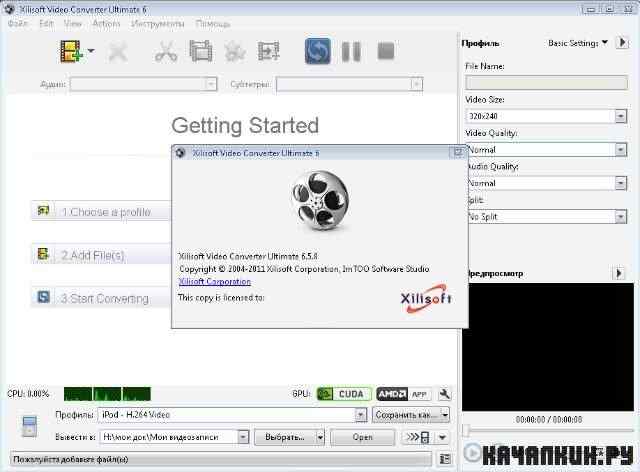
Task: Open the transfer to device dropdown arrow
Action: [442, 437]
